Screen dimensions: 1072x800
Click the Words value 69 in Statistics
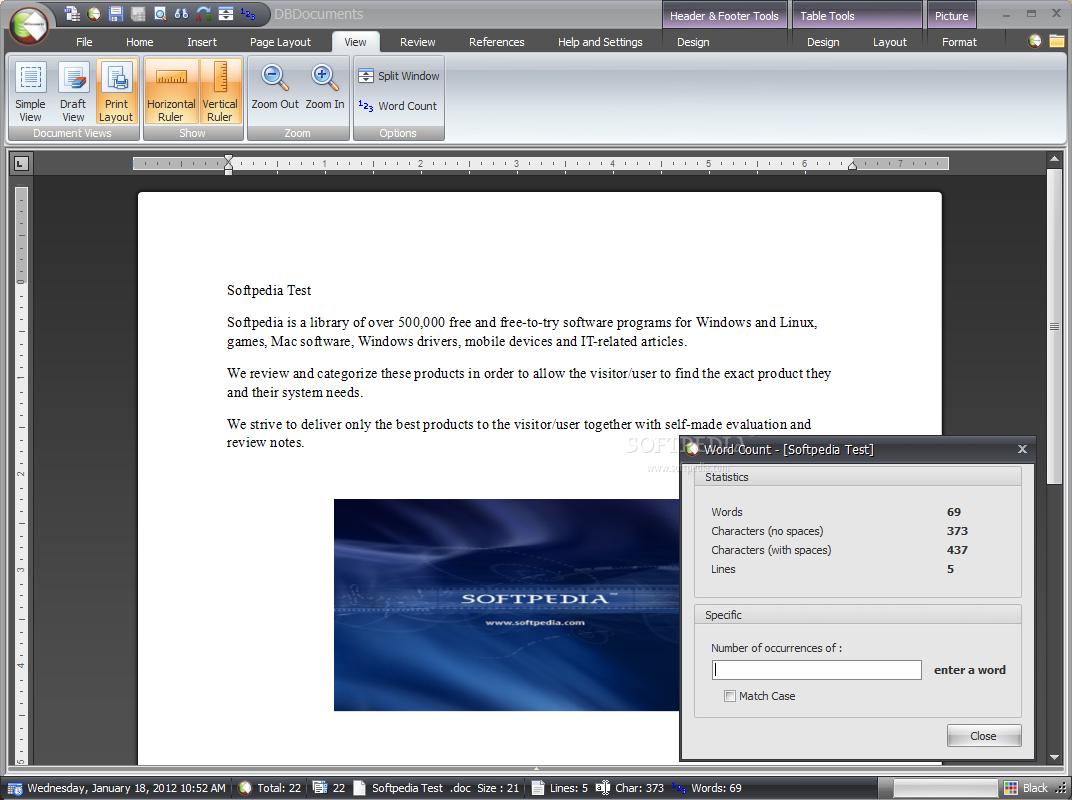point(954,512)
